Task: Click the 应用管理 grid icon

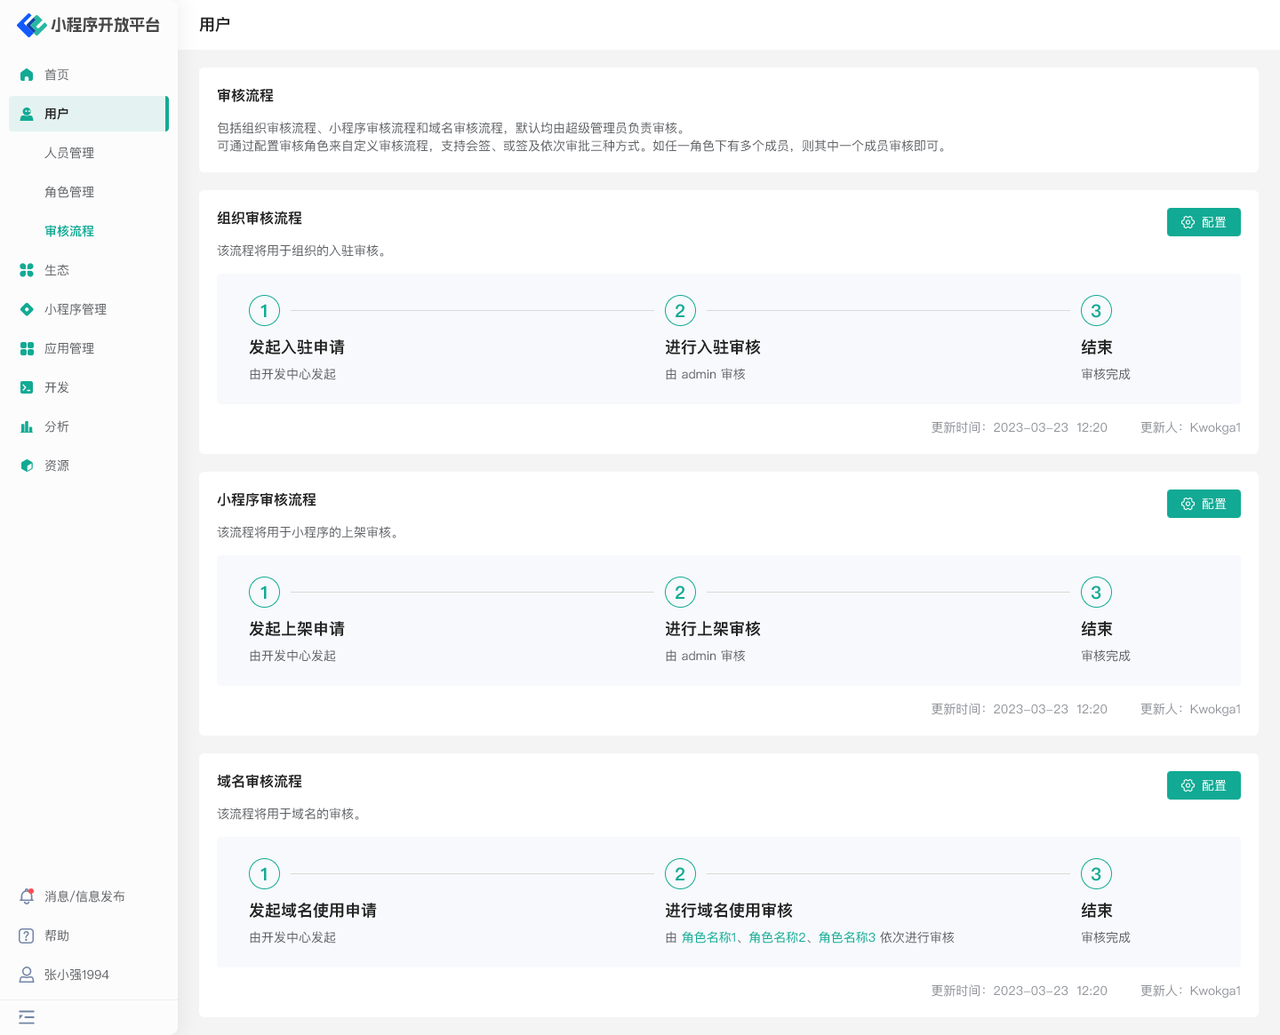Action: coord(27,348)
